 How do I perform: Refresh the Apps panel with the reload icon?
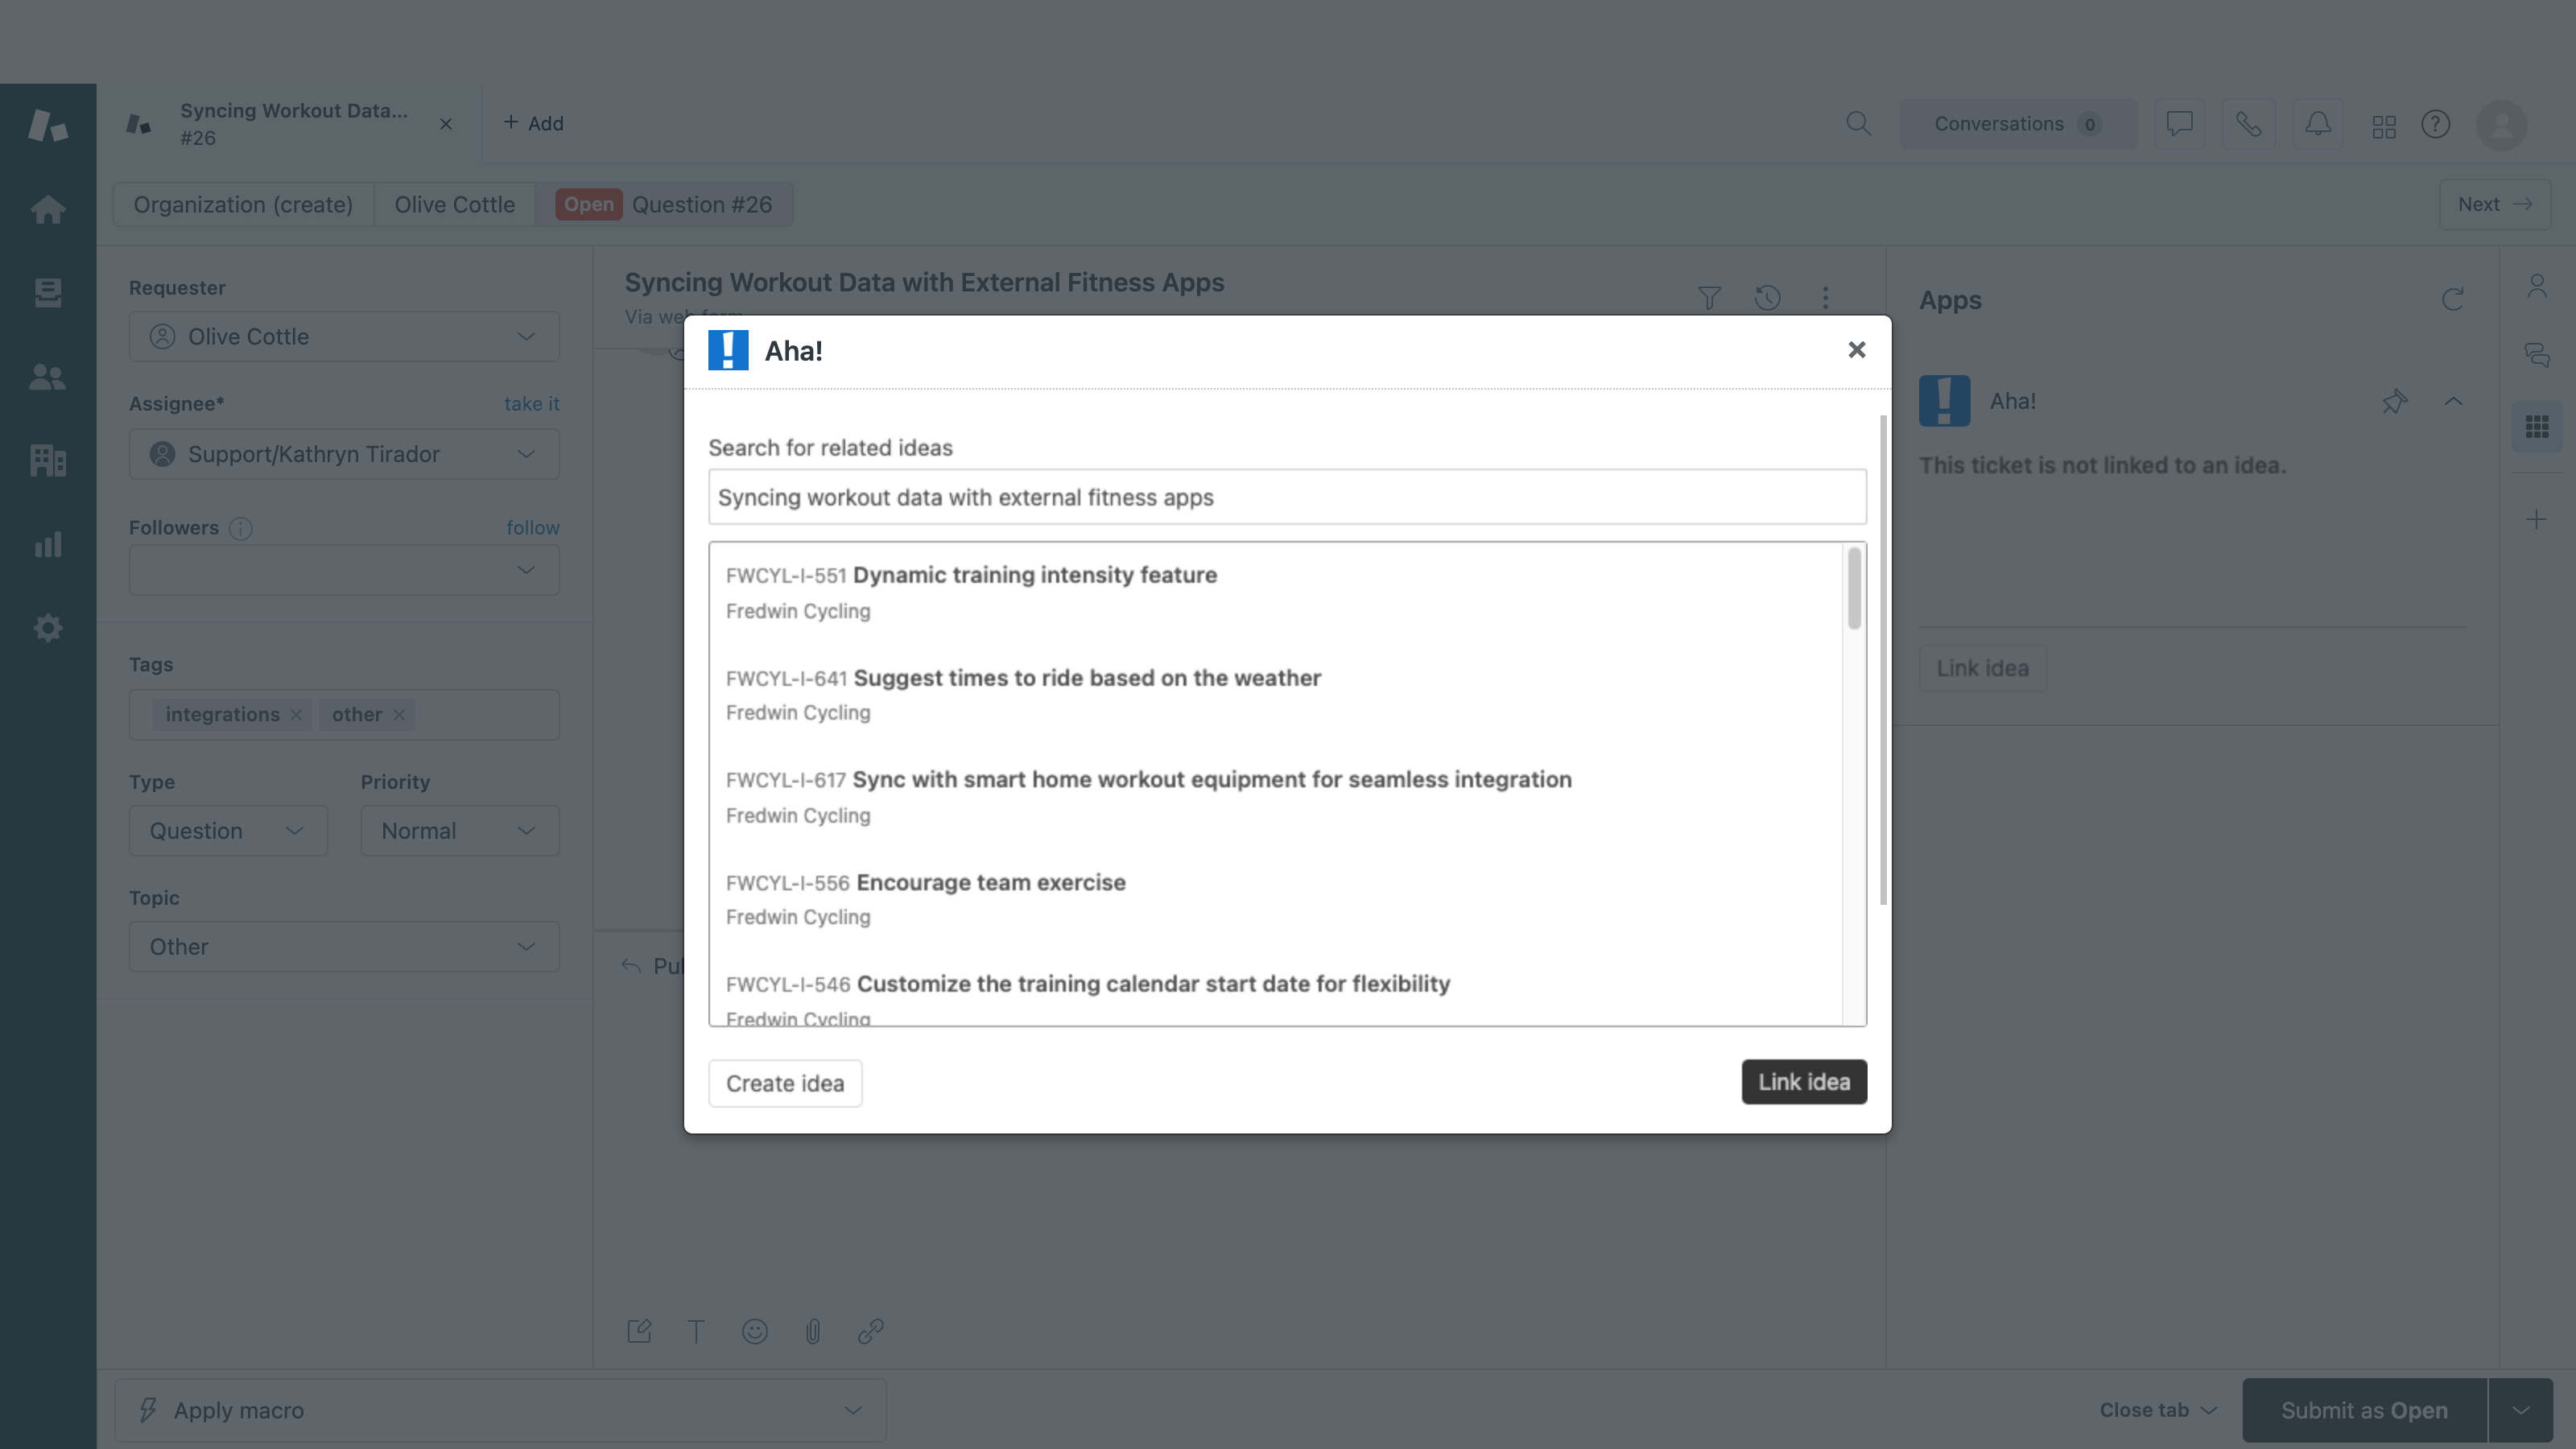[2452, 299]
